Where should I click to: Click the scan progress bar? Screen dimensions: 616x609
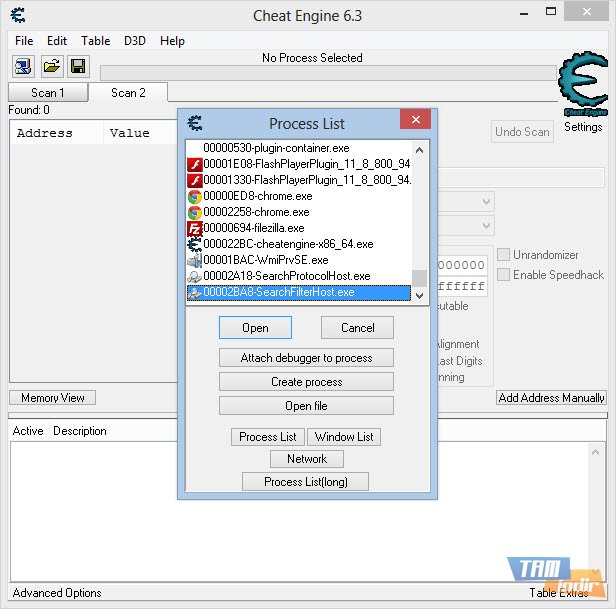(x=328, y=73)
